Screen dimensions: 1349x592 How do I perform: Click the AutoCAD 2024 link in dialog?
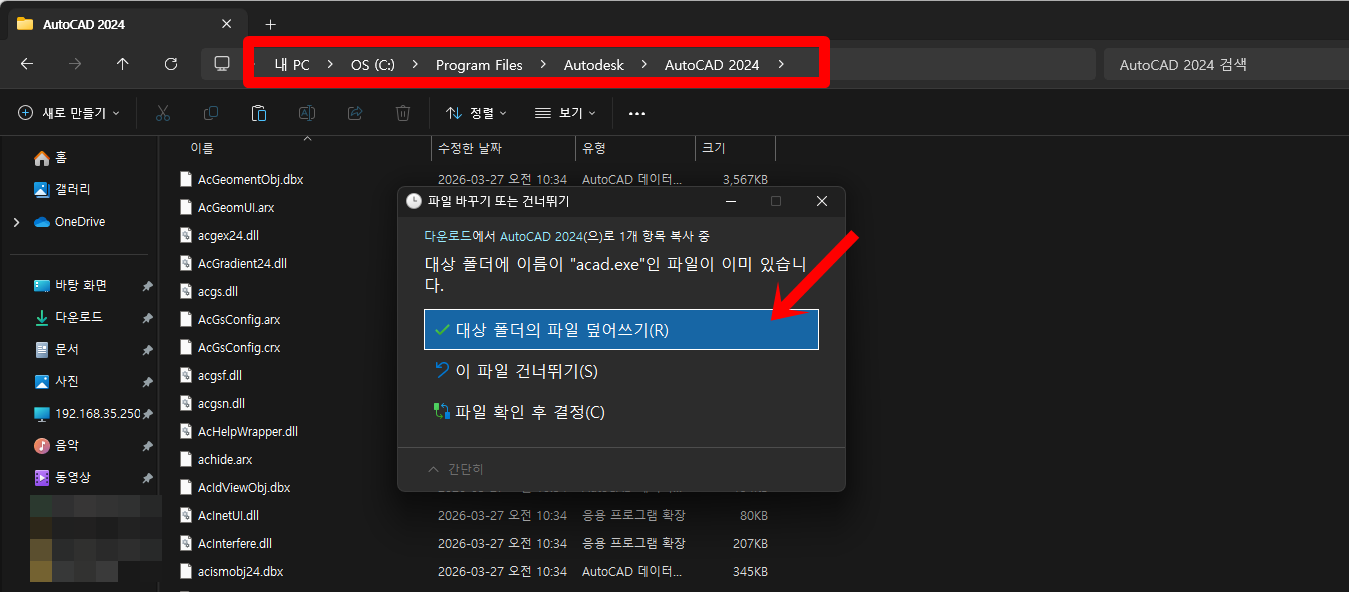[542, 236]
